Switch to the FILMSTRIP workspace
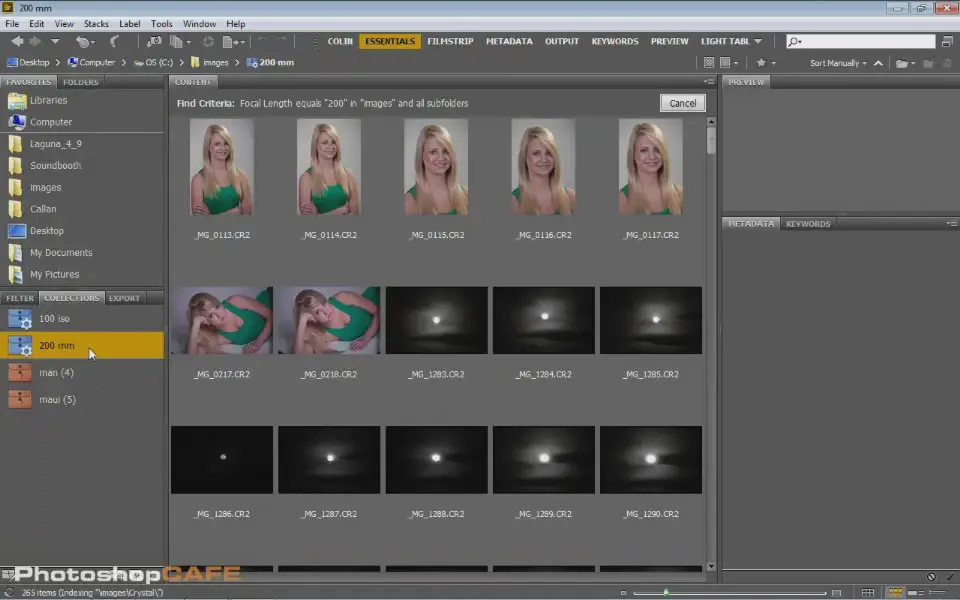The height and width of the screenshot is (600, 960). pyautogui.click(x=450, y=41)
